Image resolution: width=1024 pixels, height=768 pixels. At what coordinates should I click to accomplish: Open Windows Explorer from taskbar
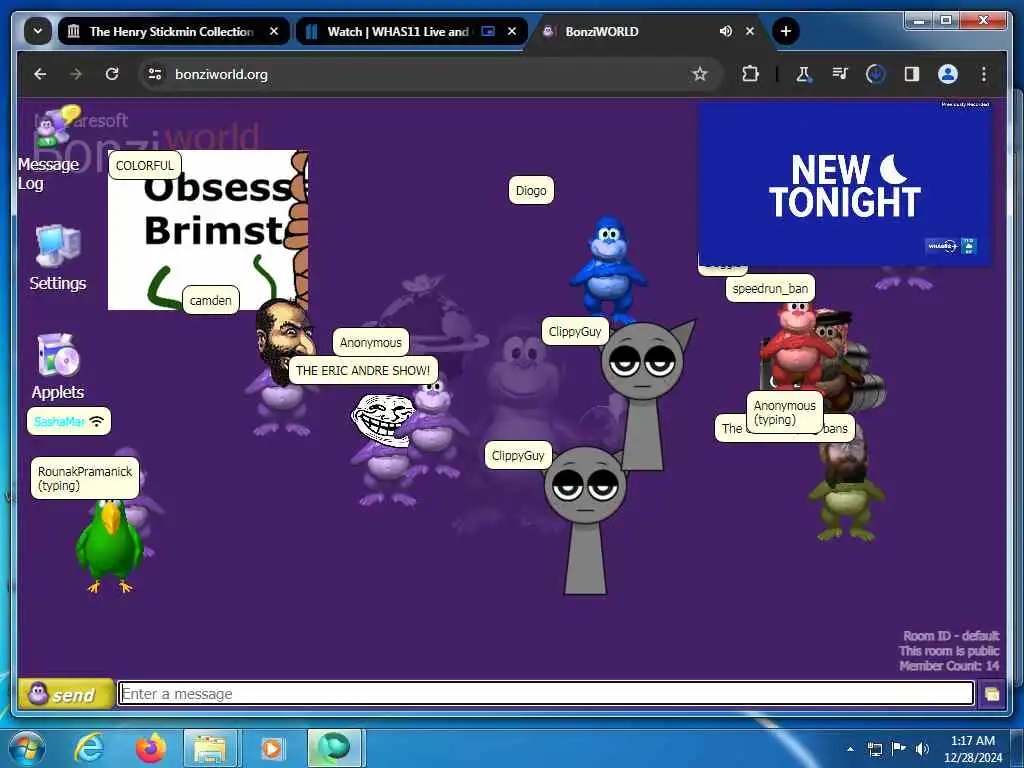tap(210, 748)
